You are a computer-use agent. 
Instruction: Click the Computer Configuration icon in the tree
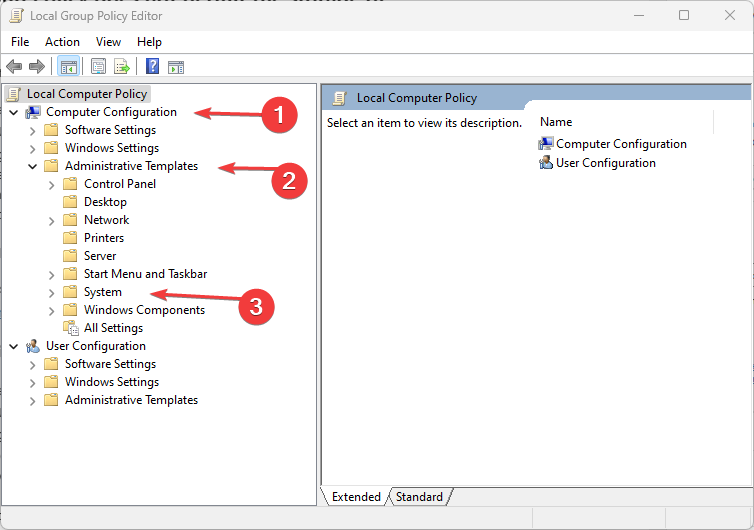click(33, 112)
